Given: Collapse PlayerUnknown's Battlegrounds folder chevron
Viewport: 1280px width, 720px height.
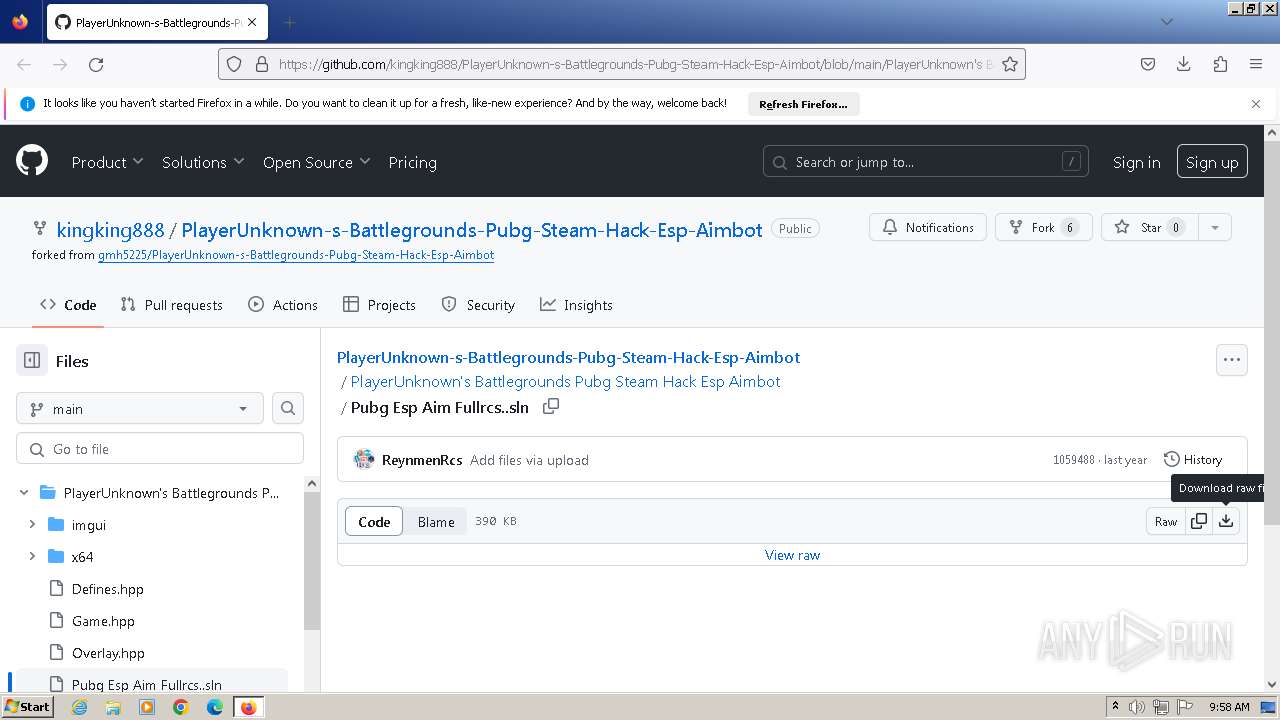Looking at the screenshot, I should [x=24, y=493].
